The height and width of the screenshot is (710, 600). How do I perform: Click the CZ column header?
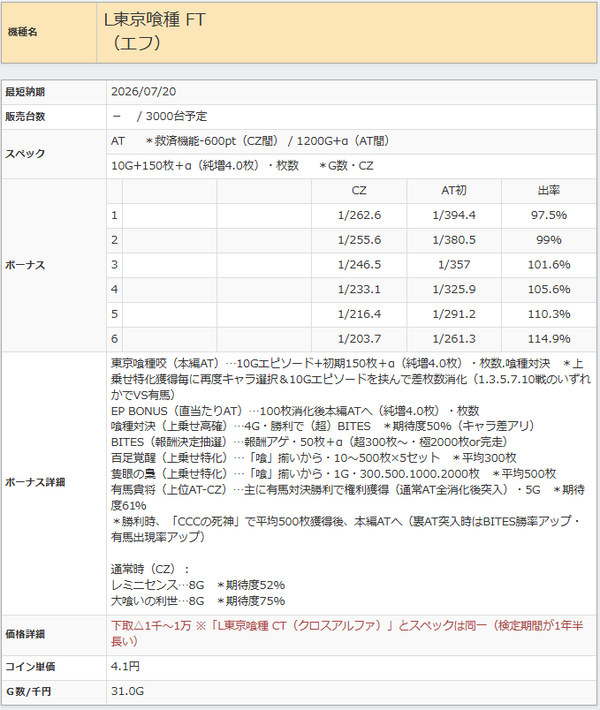coord(359,191)
